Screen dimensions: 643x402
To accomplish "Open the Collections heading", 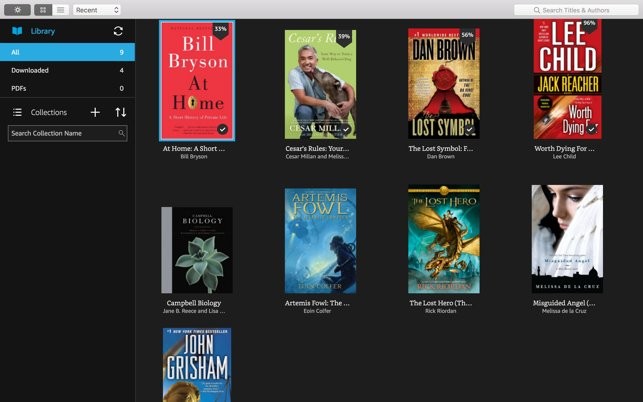I will click(x=48, y=112).
